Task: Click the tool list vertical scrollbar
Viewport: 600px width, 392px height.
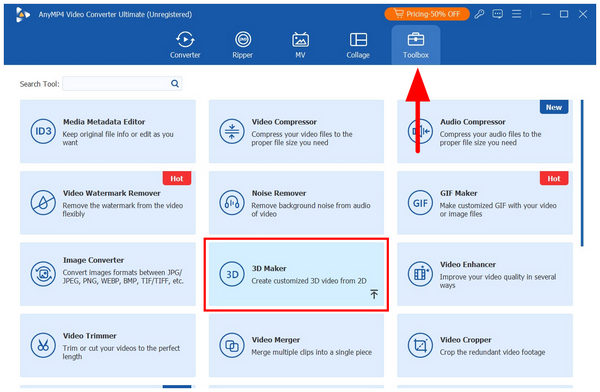Action: coord(582,173)
